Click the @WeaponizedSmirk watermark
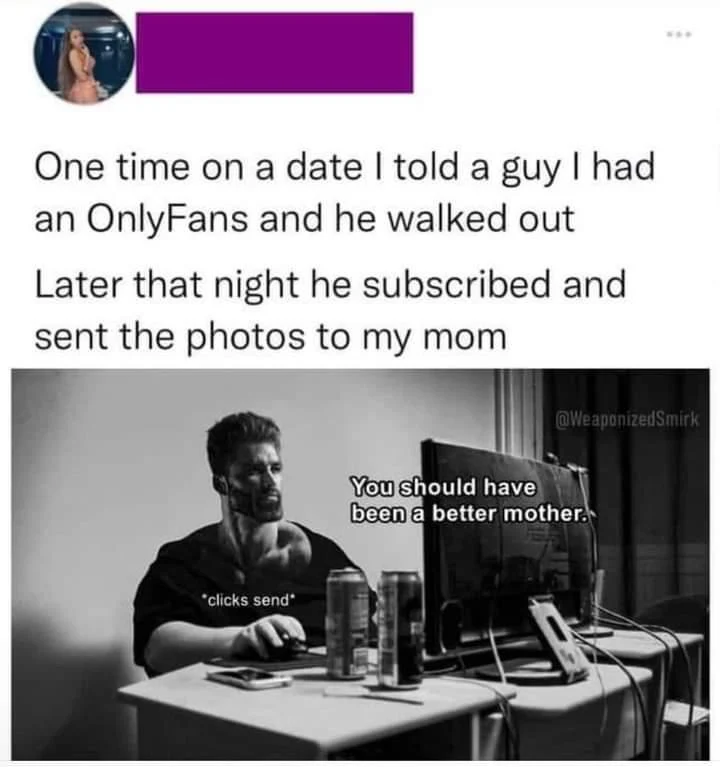Image resolution: width=720 pixels, height=767 pixels. point(628,419)
